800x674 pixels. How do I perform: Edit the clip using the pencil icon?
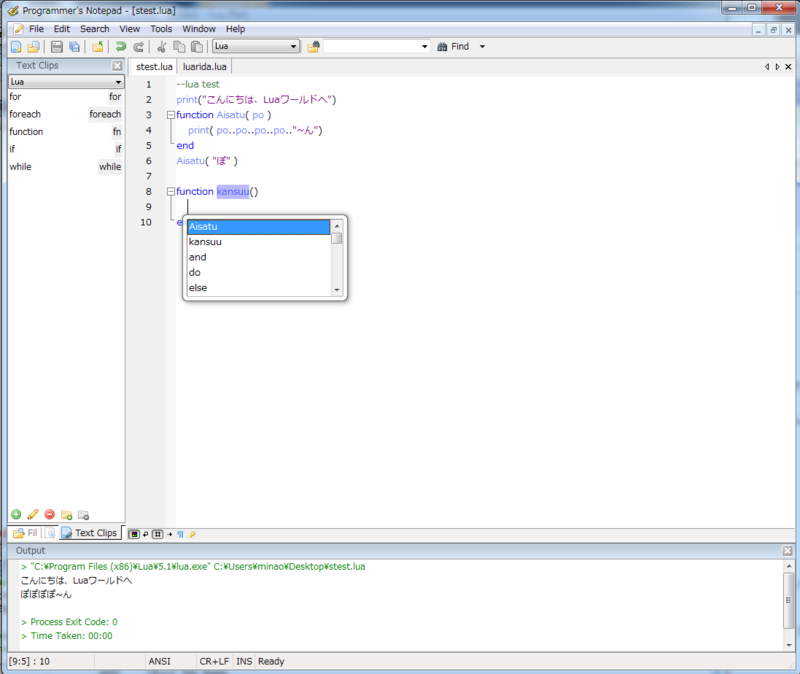coord(33,514)
